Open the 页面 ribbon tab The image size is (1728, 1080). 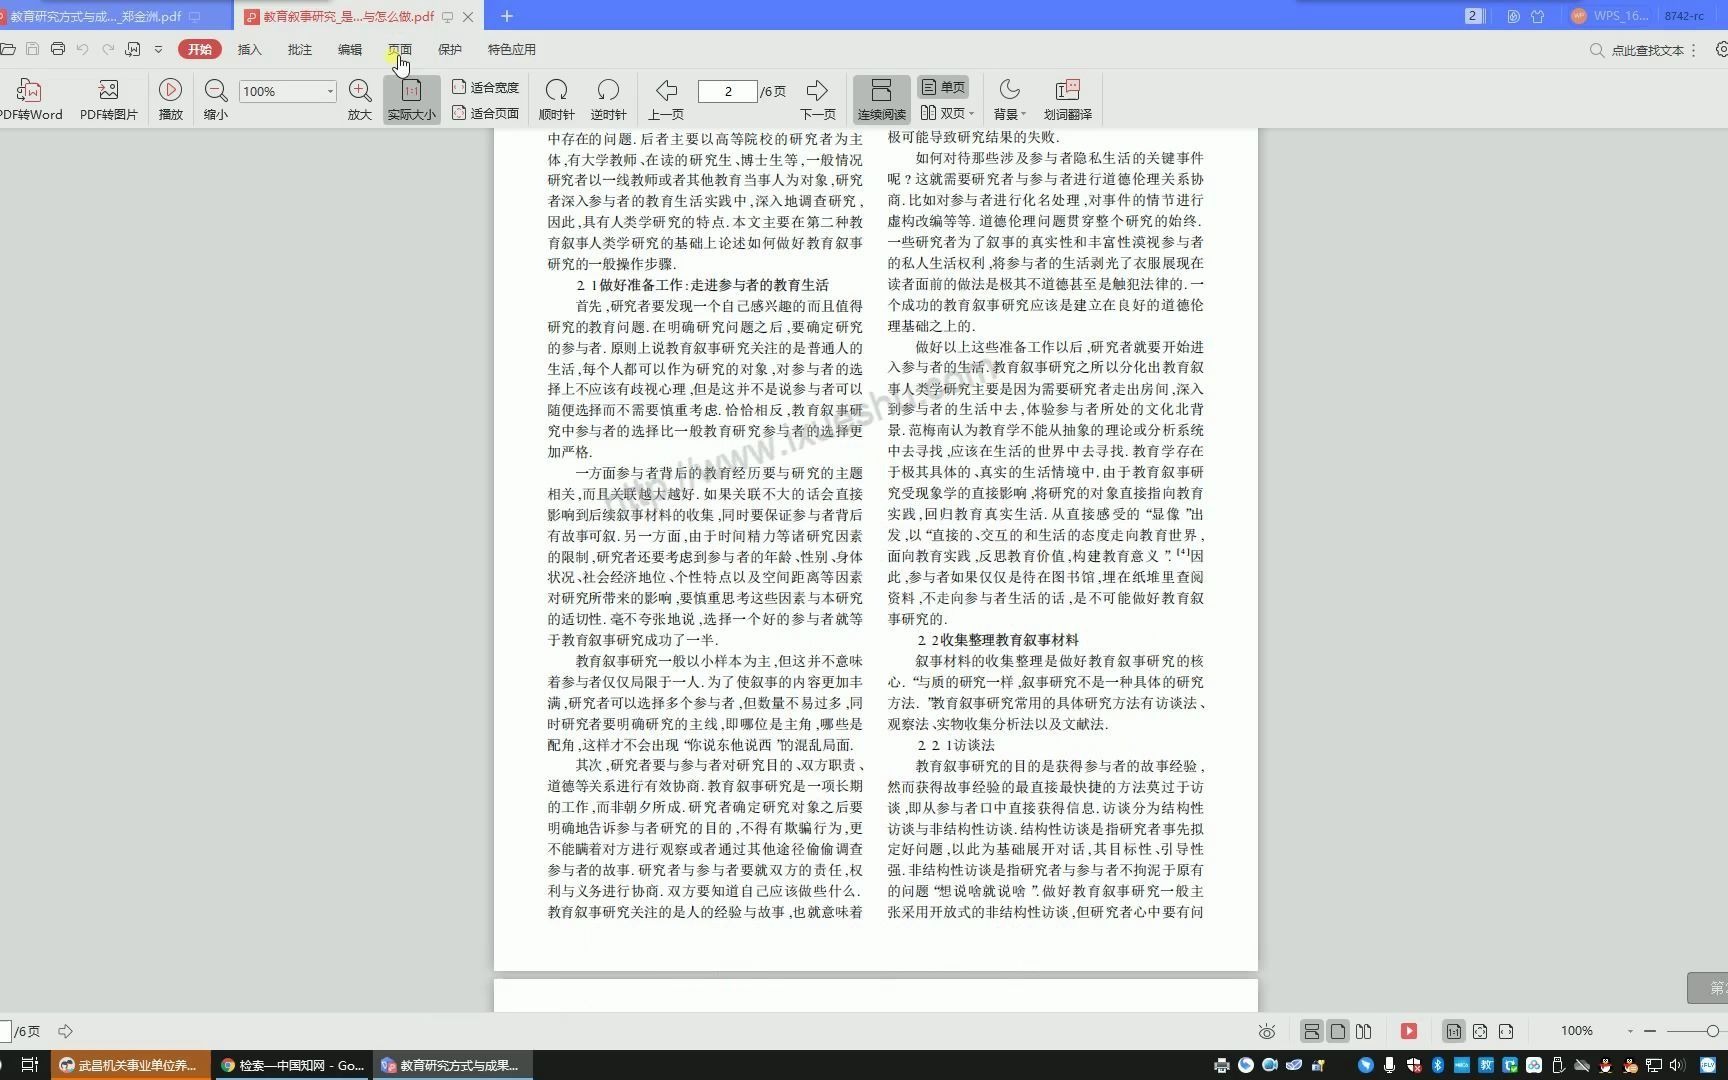(400, 49)
